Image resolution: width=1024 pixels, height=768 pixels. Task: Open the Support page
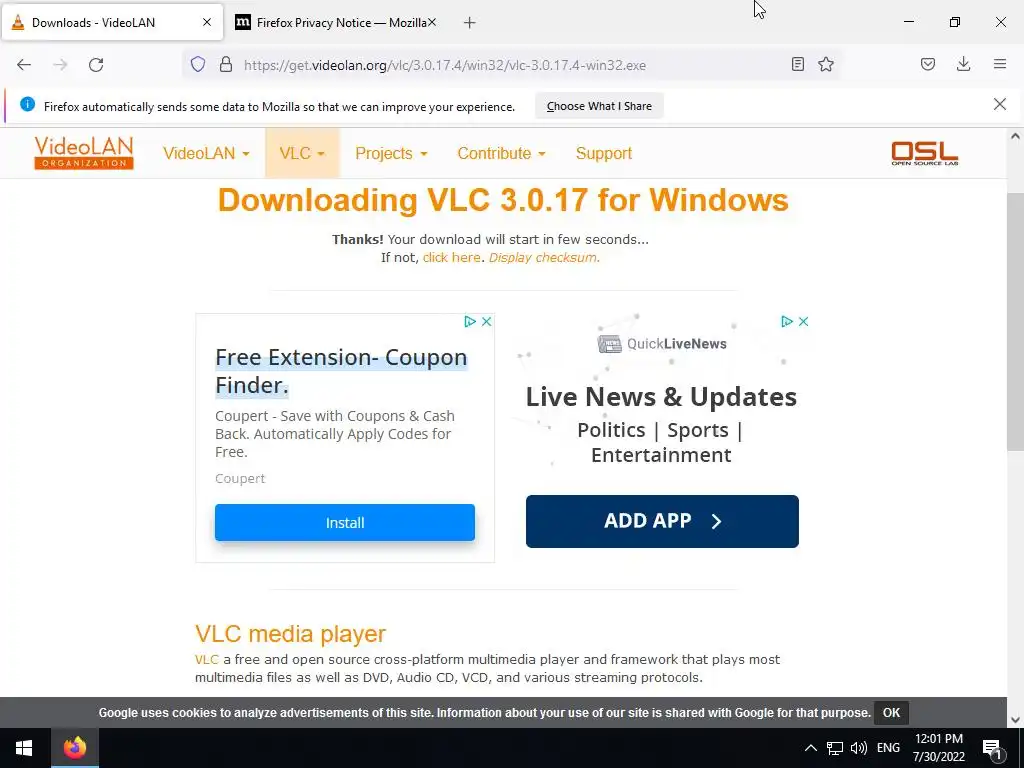604,153
